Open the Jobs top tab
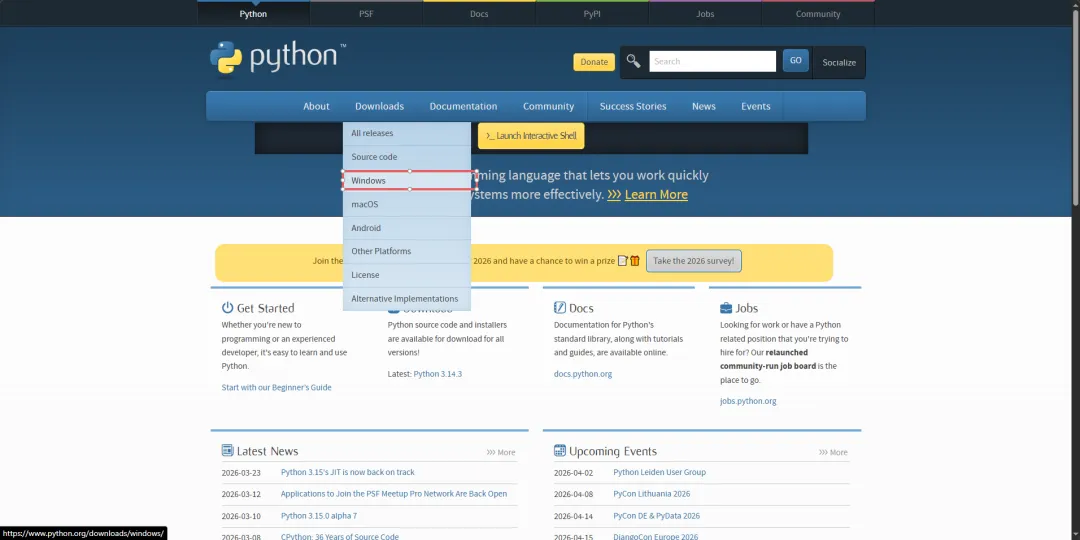Screen dimensions: 1080x540 pyautogui.click(x=705, y=14)
